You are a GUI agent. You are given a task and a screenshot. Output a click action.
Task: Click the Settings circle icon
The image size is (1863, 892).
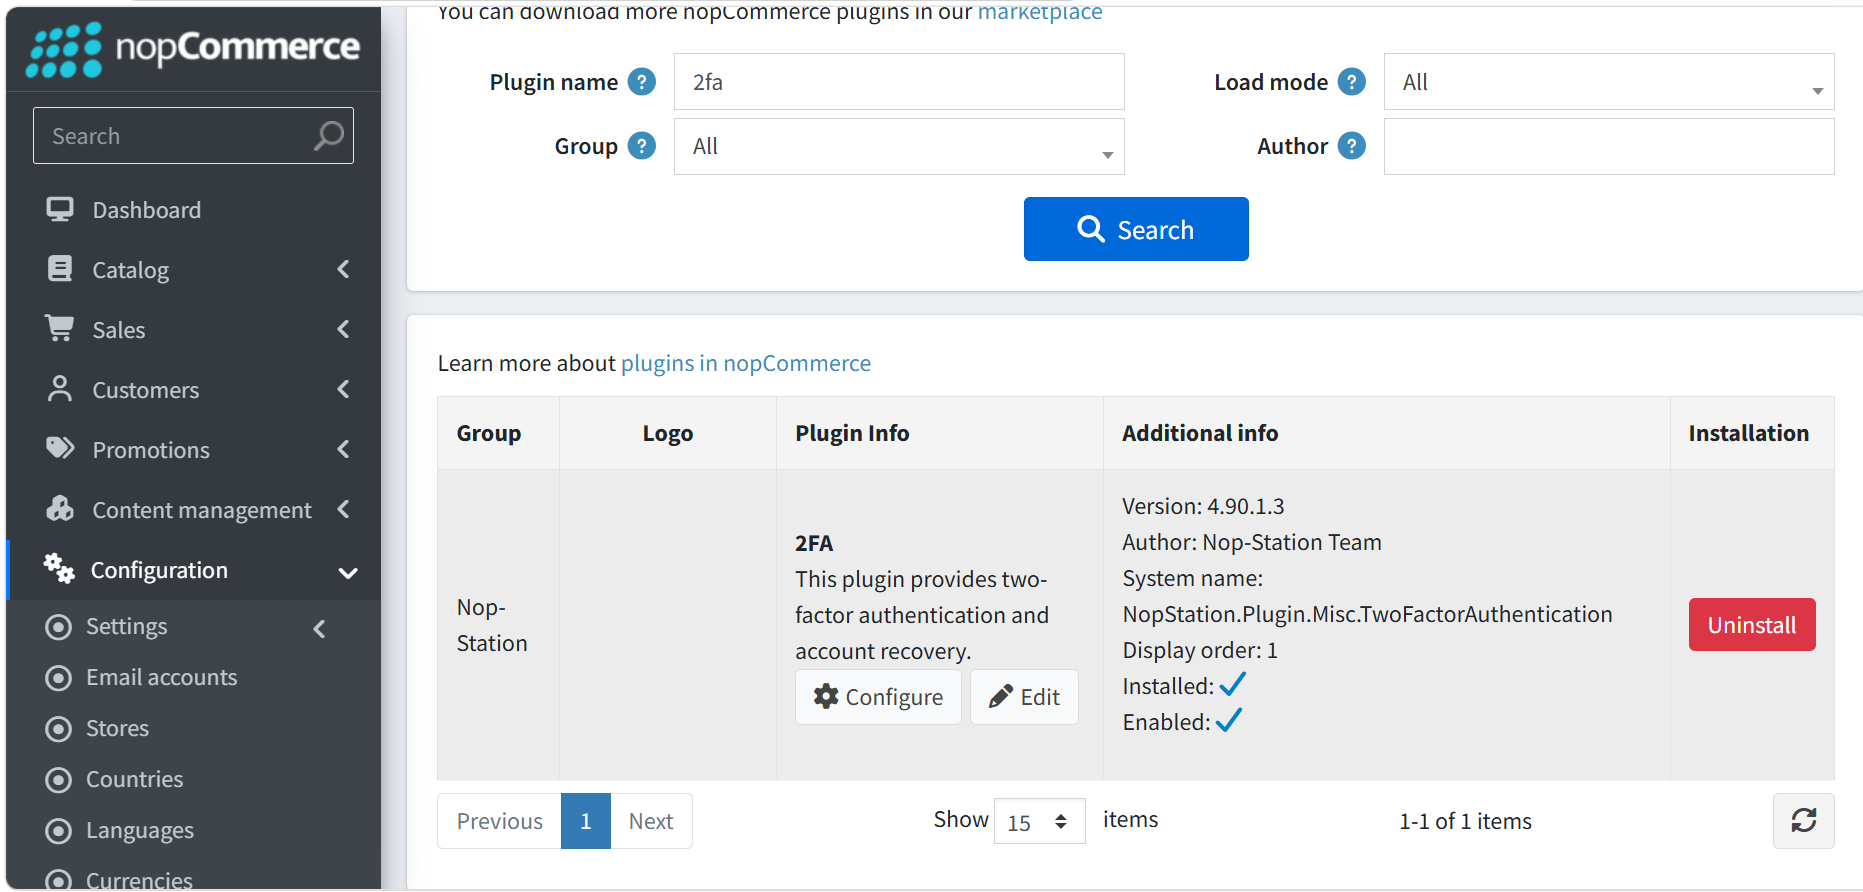(x=59, y=627)
